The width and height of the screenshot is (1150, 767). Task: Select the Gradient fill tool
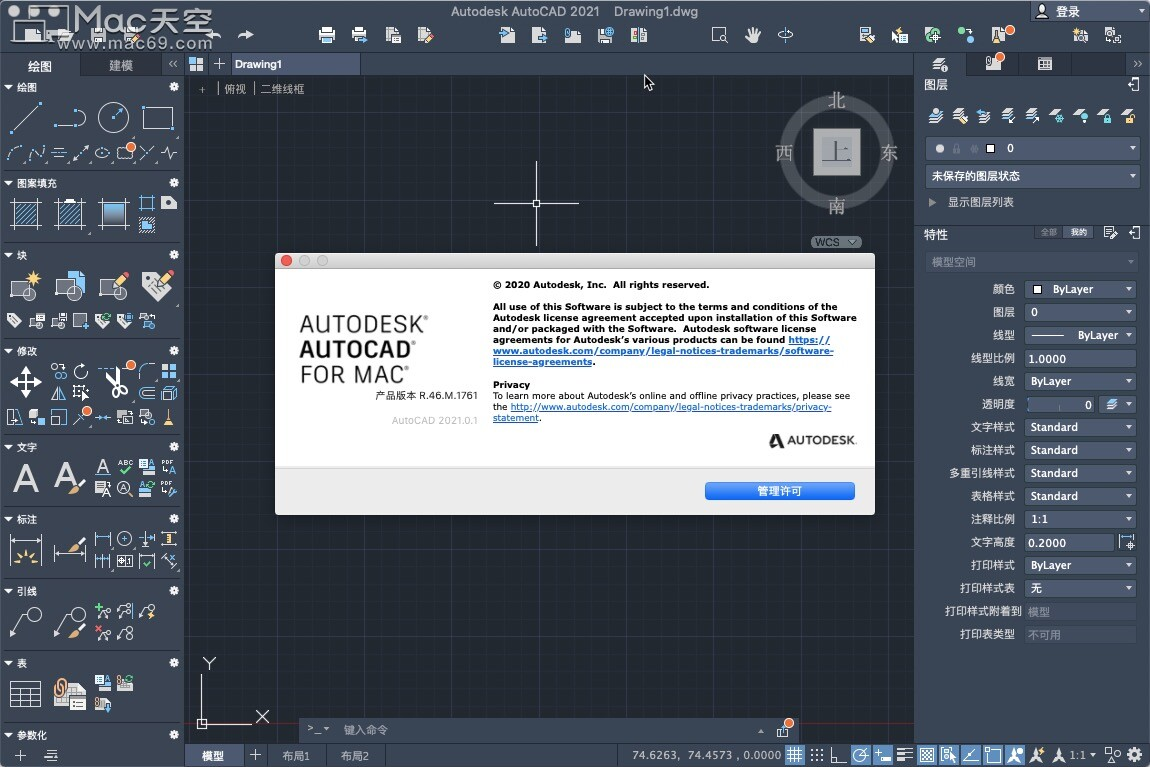click(x=114, y=214)
